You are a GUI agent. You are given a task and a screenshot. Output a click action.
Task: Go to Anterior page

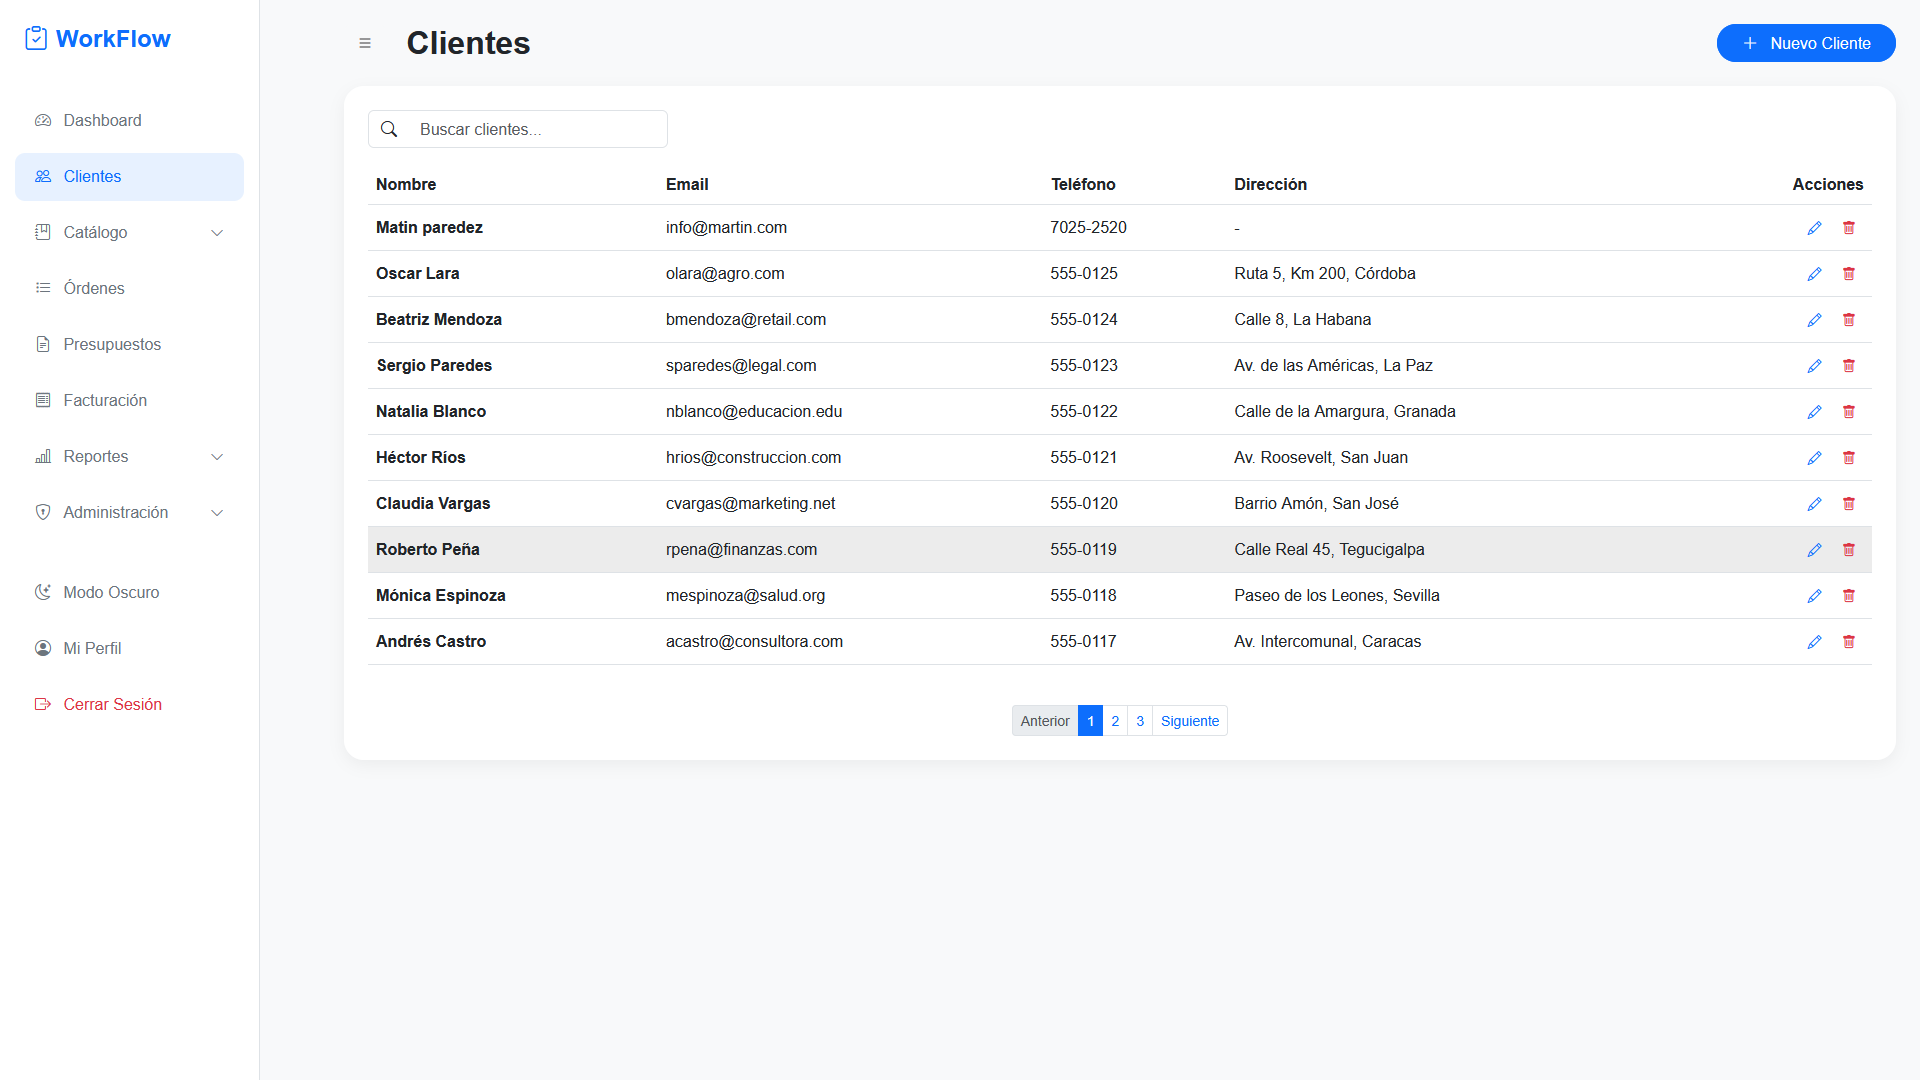coord(1044,721)
